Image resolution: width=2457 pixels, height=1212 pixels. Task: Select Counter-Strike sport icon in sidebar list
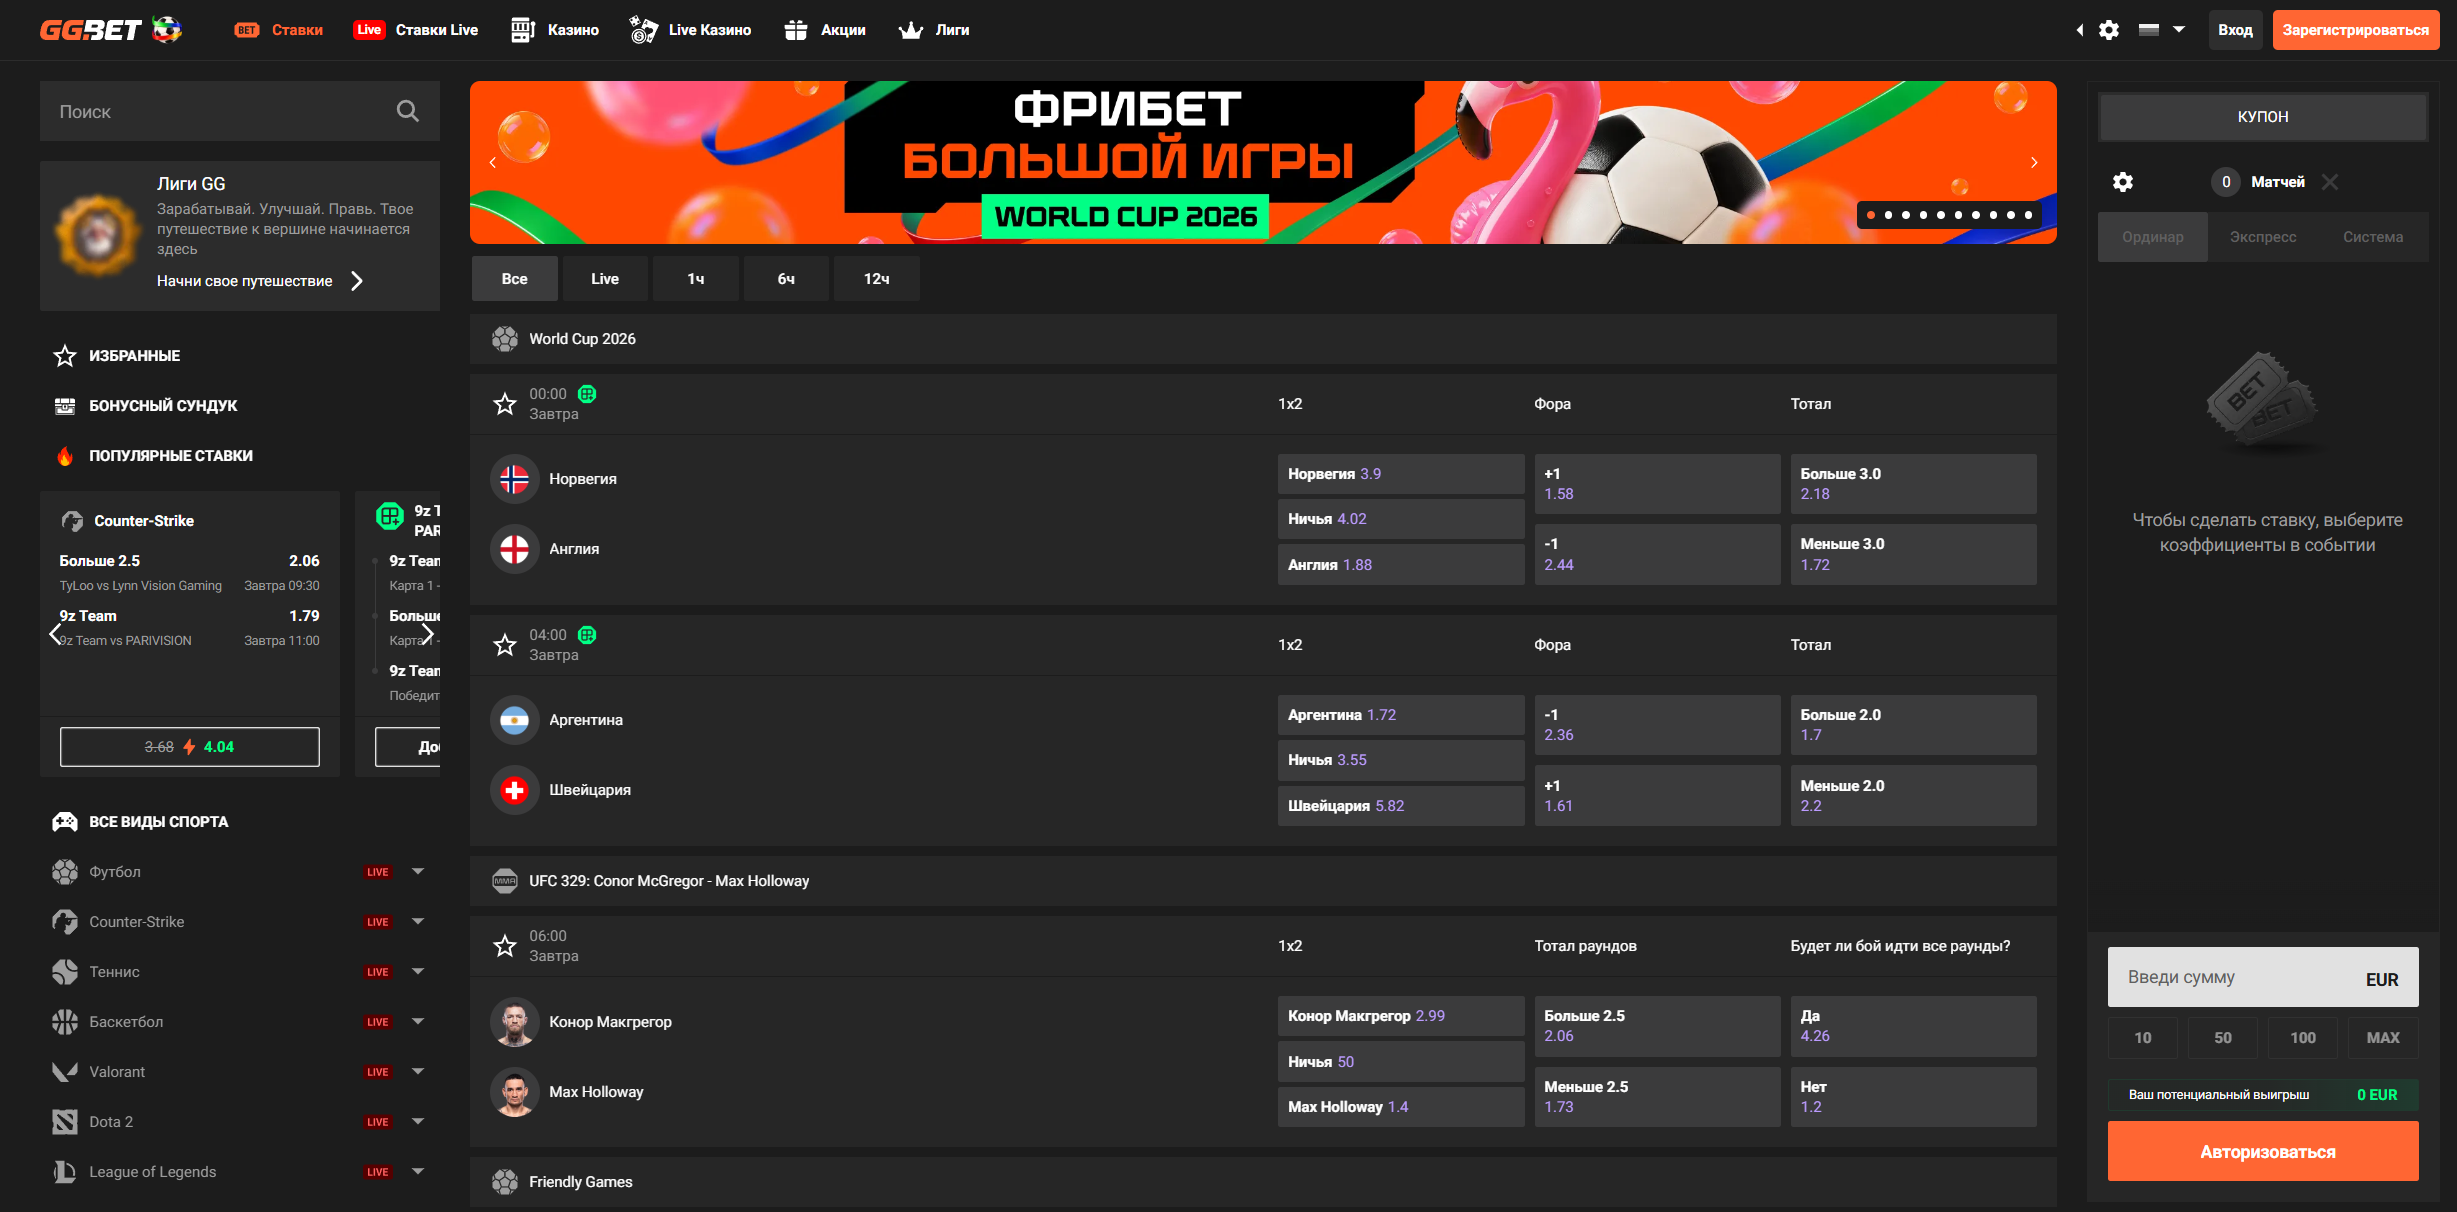pyautogui.click(x=65, y=922)
